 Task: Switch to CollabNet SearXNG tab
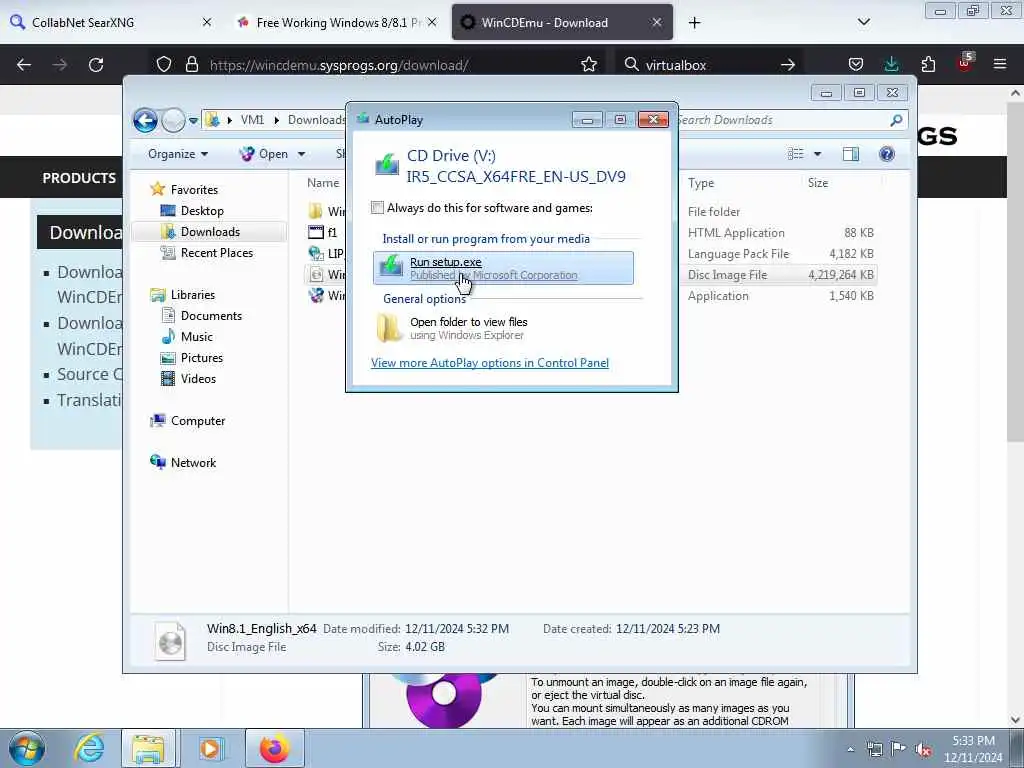click(111, 22)
